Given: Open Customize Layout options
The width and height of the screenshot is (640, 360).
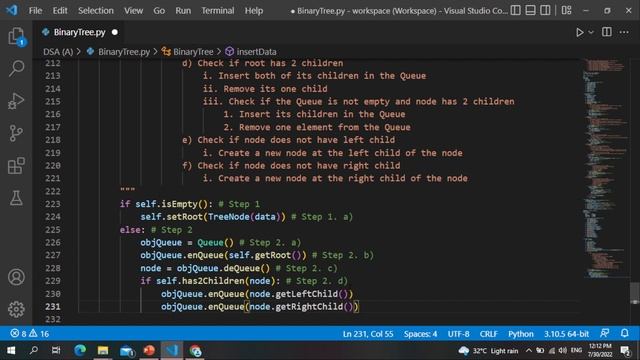Looking at the screenshot, I should pyautogui.click(x=567, y=10).
